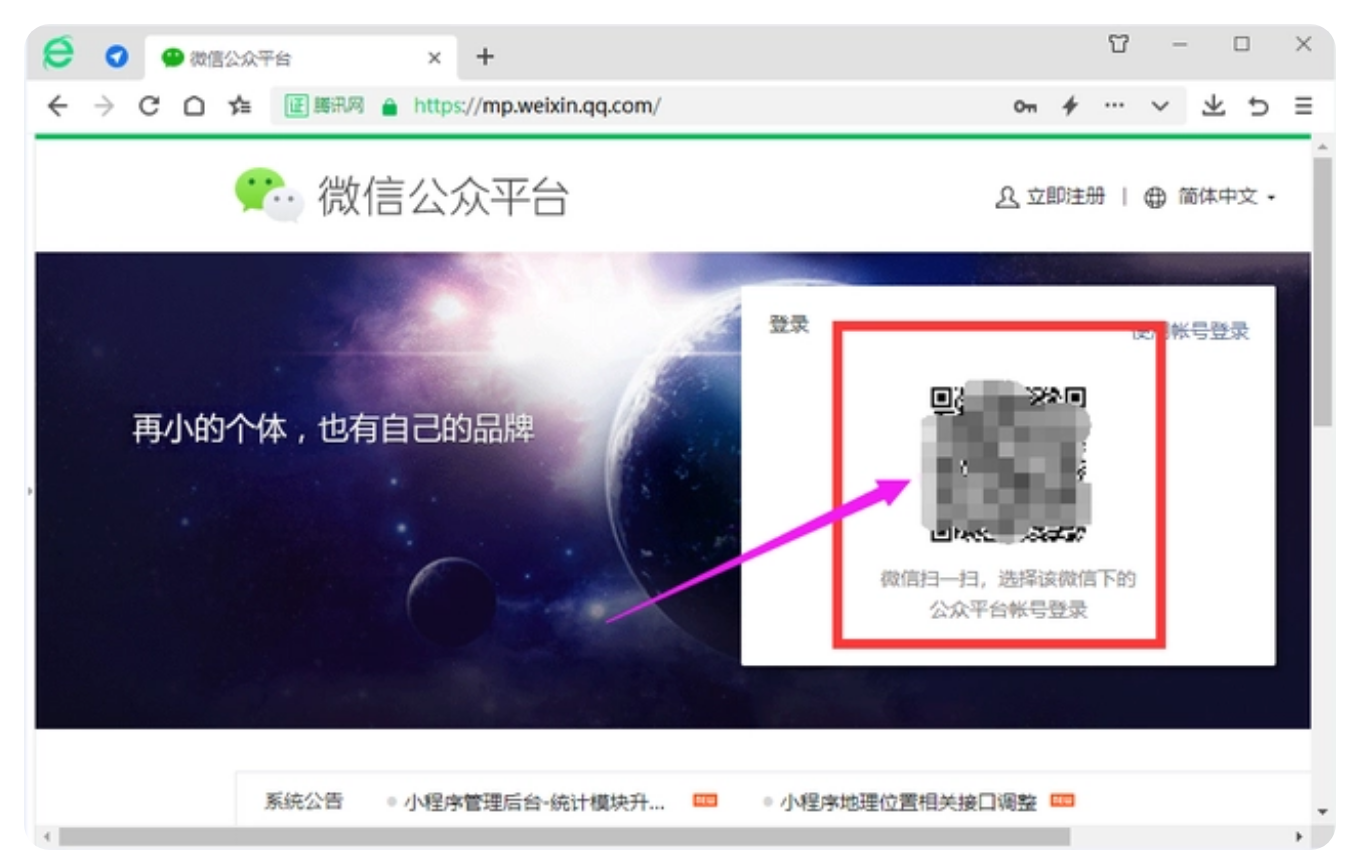Go forward with the right arrow
Viewport: 1358px width, 863px height.
coord(104,106)
